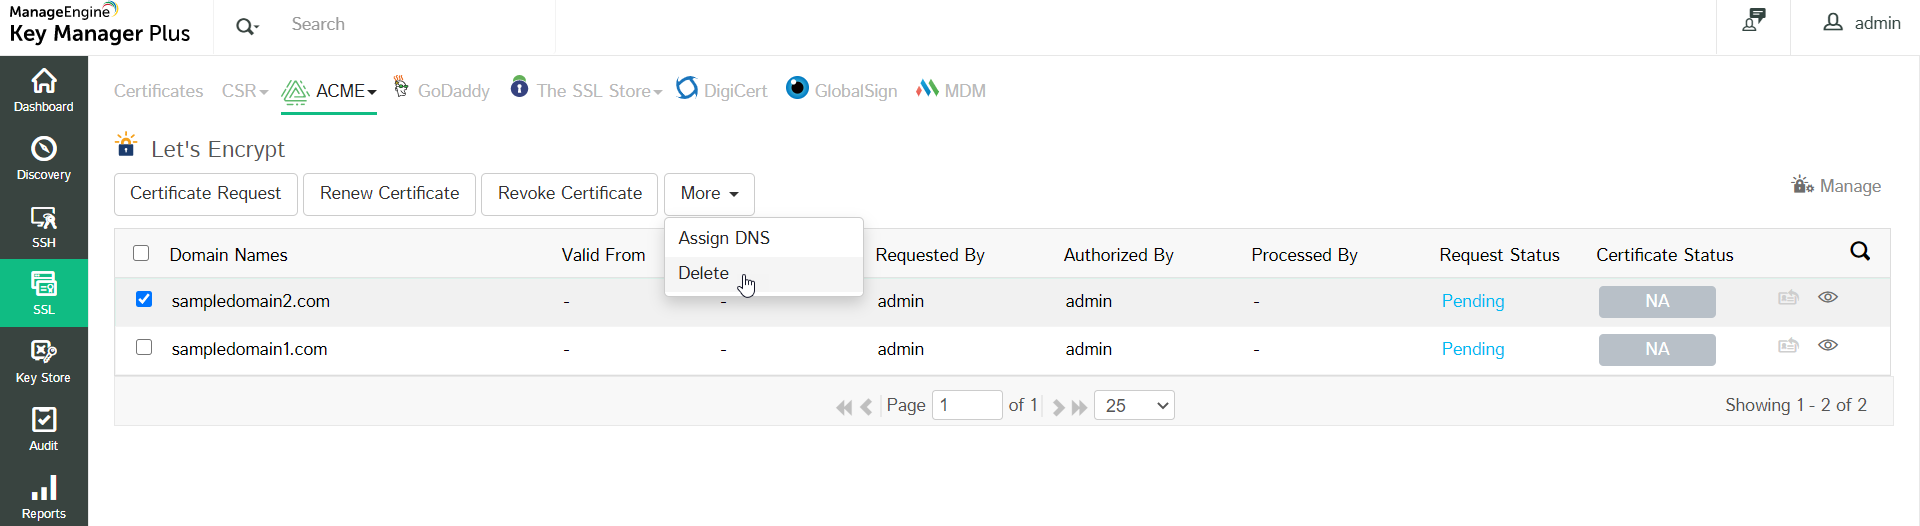Open the notifications icon beside admin
Screen dimensions: 1920x526
[x=1753, y=21]
